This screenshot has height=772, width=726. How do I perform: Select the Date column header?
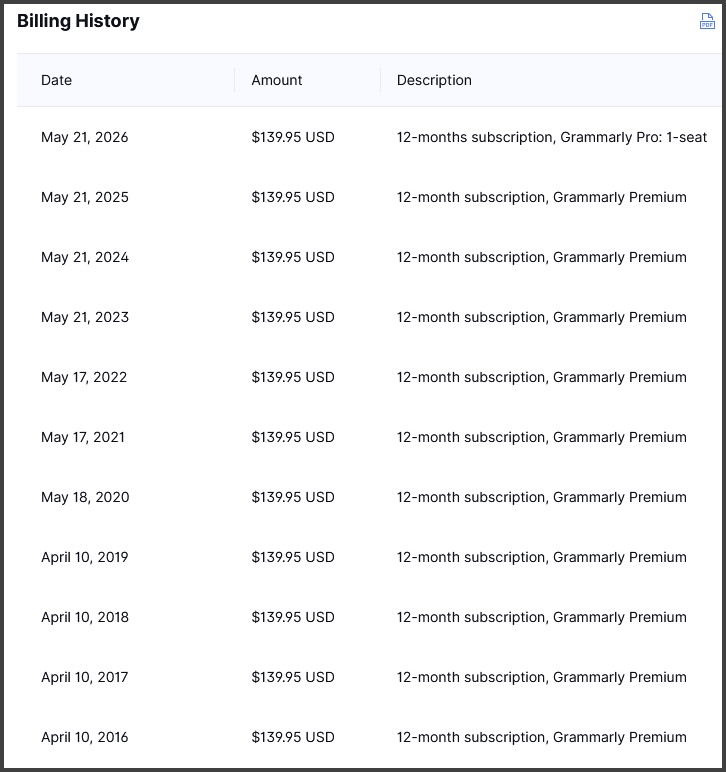tap(56, 80)
